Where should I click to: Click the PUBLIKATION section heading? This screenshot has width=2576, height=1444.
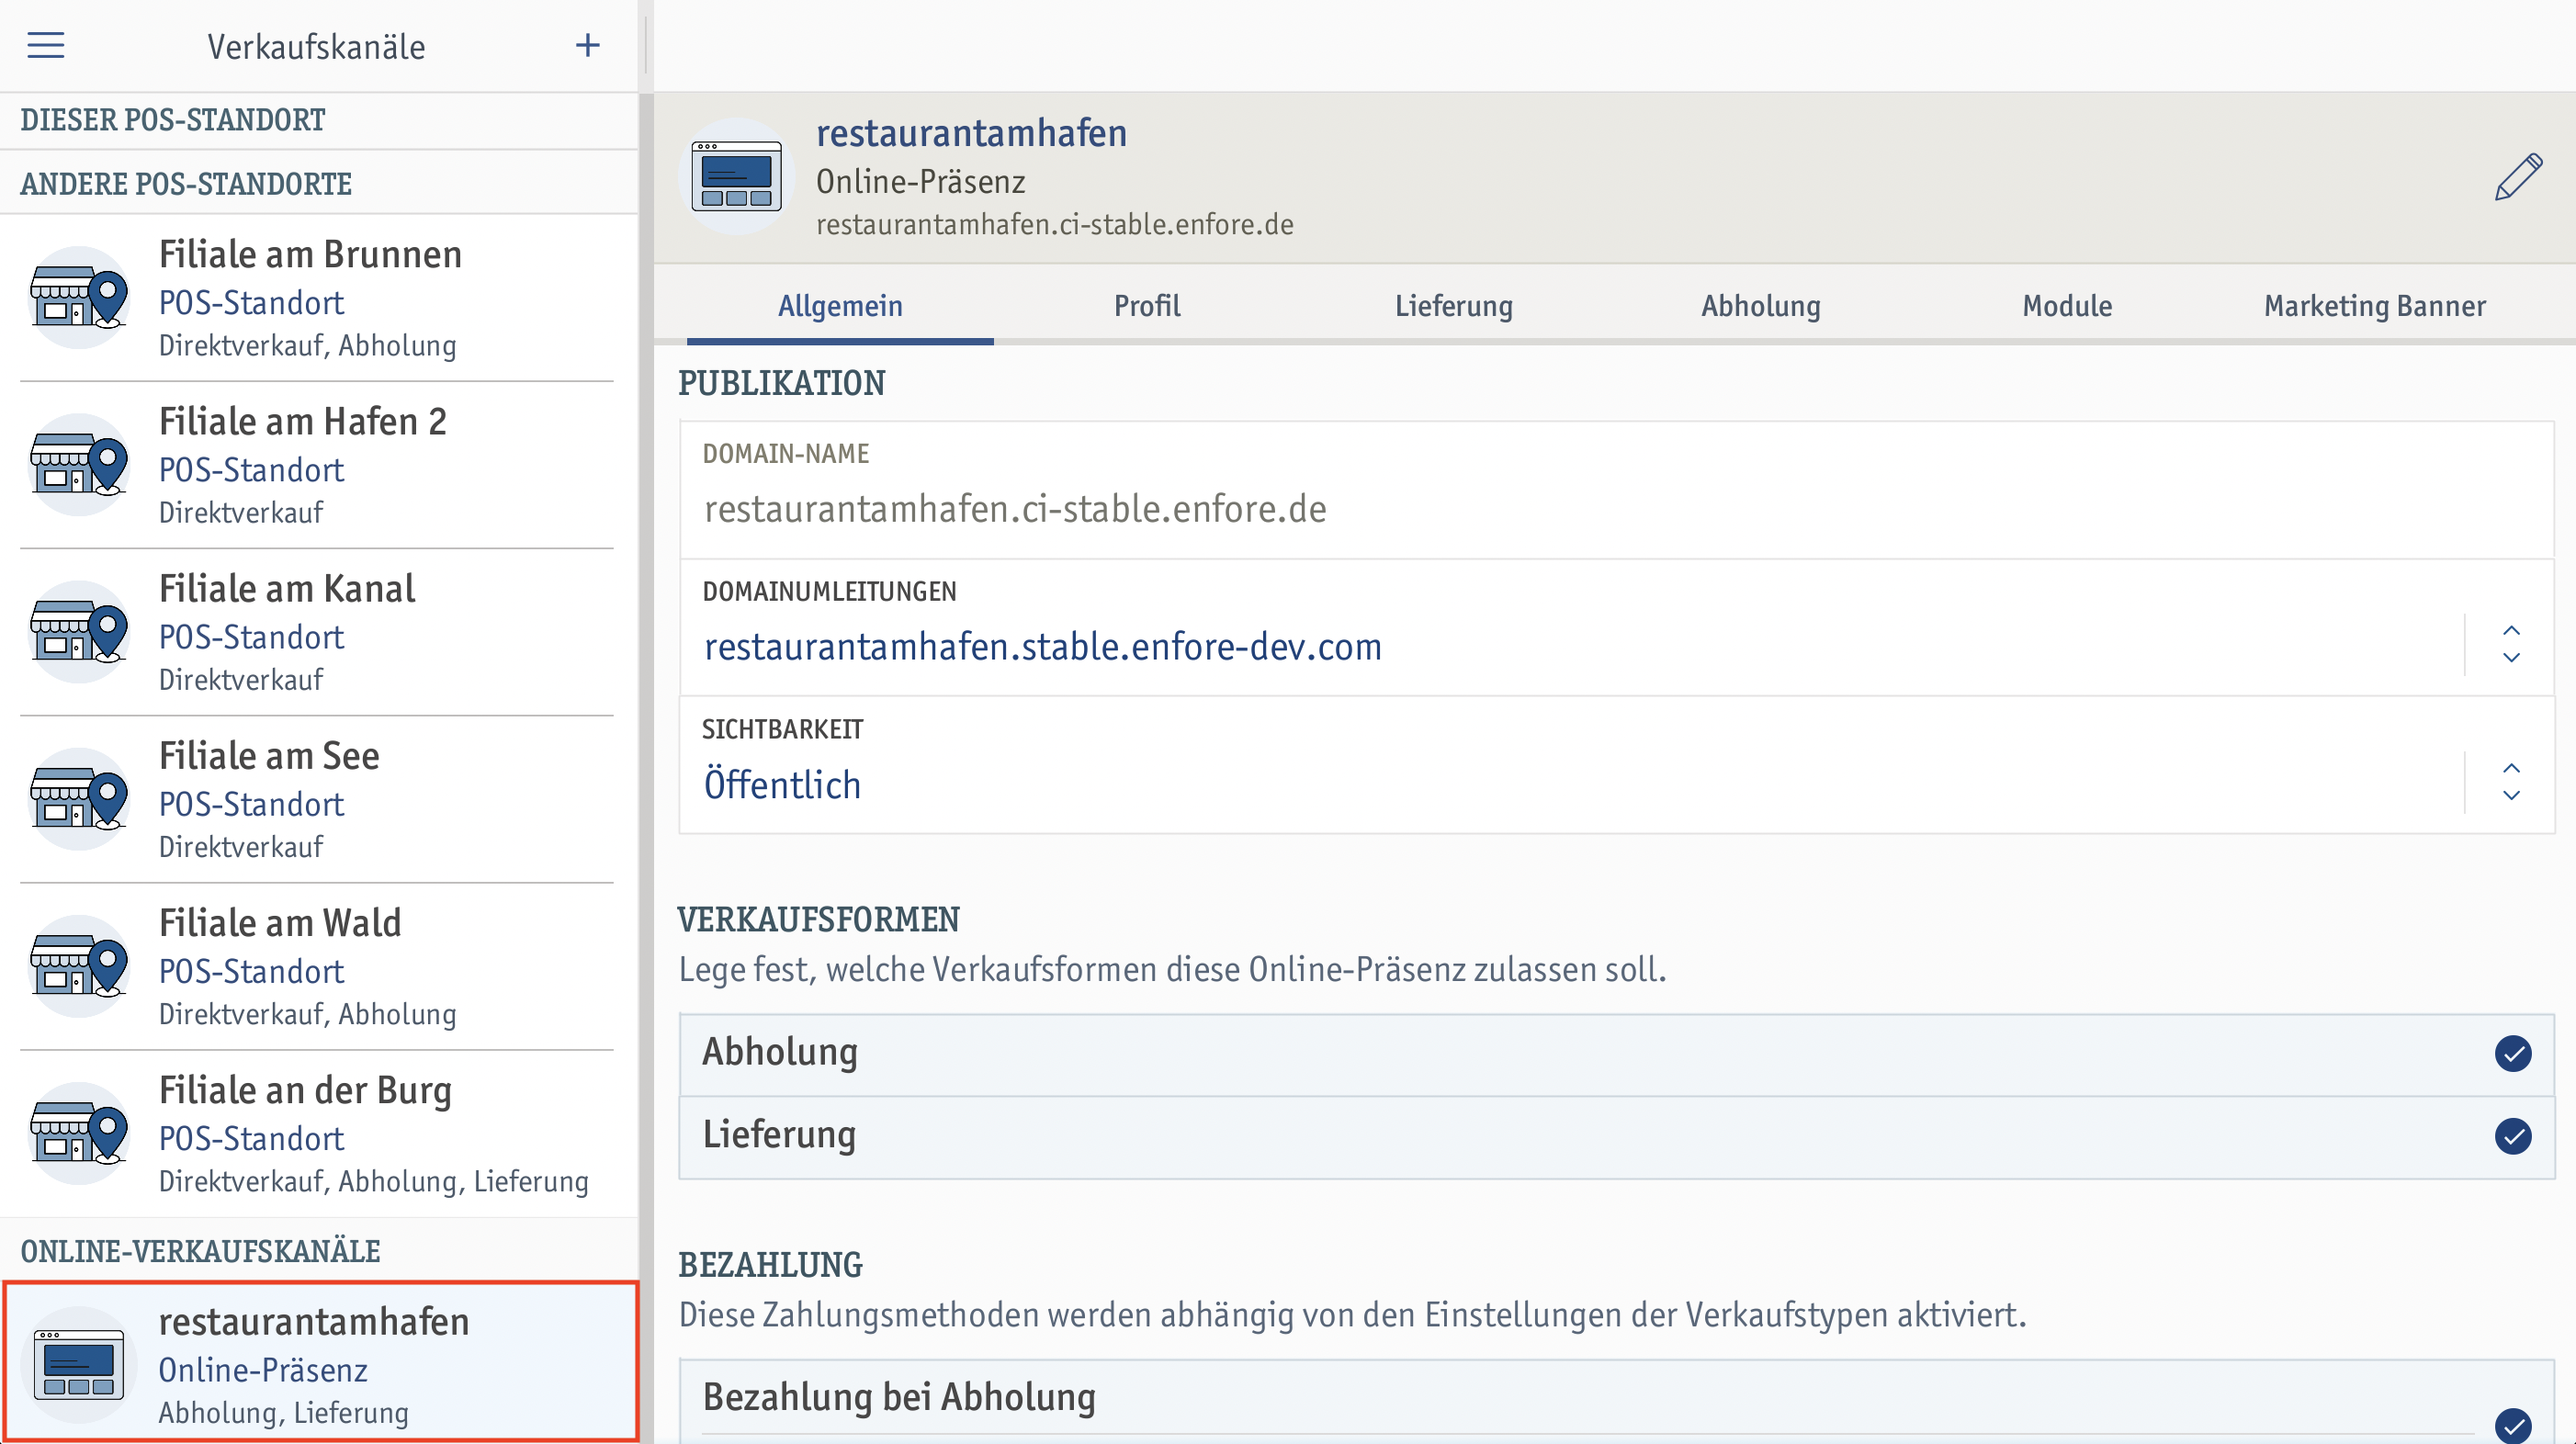click(x=782, y=383)
